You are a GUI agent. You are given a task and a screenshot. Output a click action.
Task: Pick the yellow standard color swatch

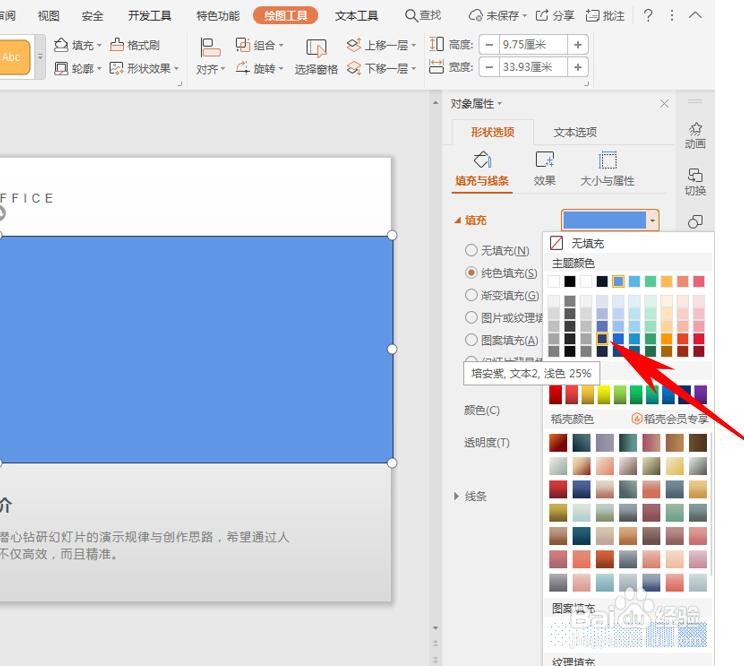(604, 395)
